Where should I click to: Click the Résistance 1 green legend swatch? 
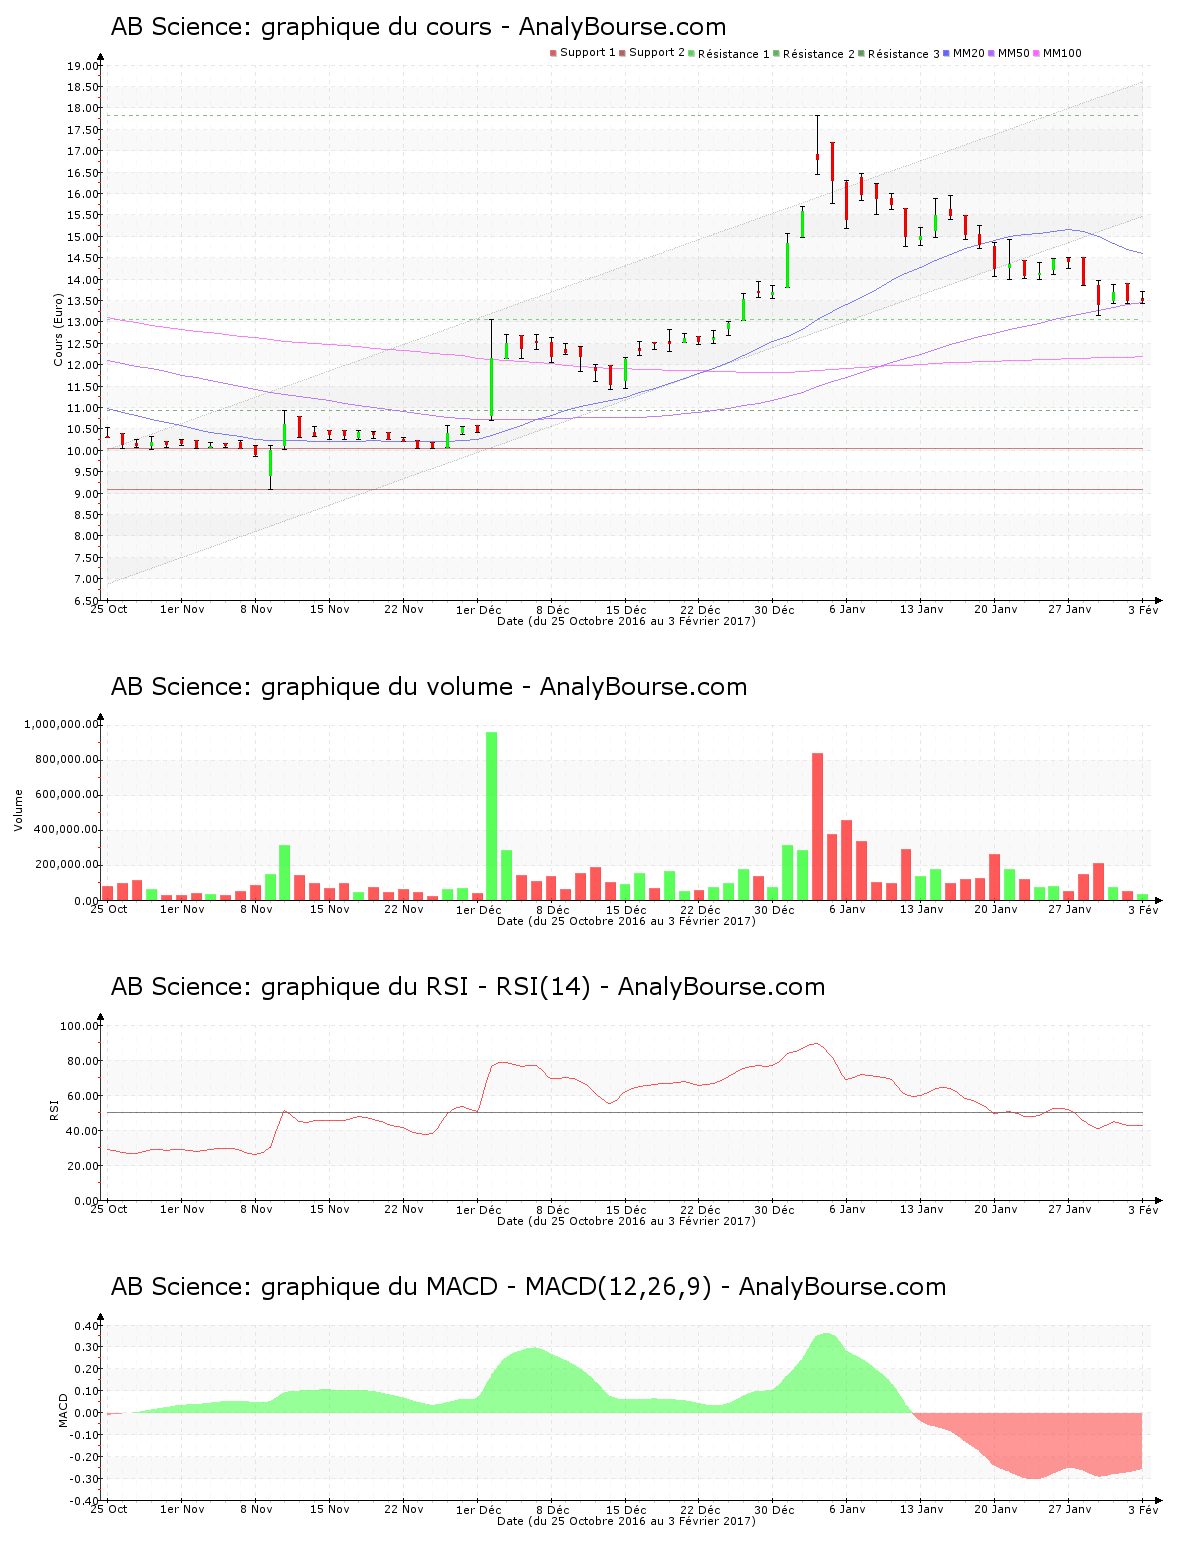[691, 53]
